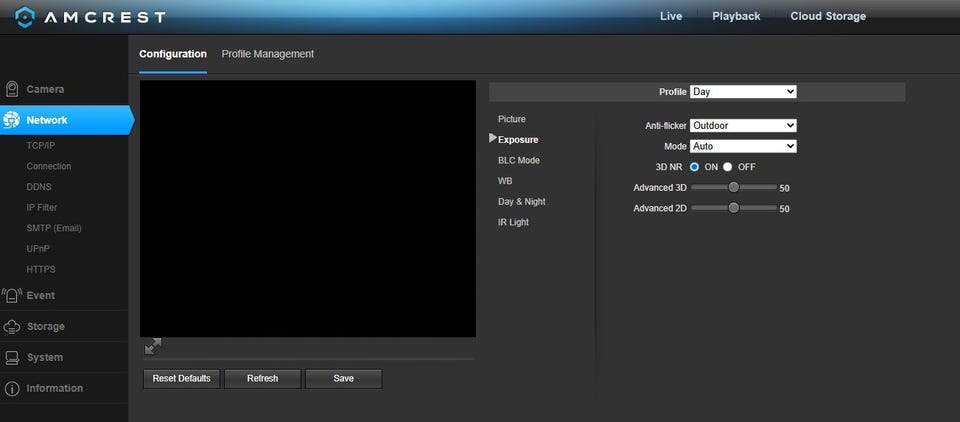Viewport: 960px width, 422px height.
Task: Switch to the Configuration tab
Action: pos(173,54)
